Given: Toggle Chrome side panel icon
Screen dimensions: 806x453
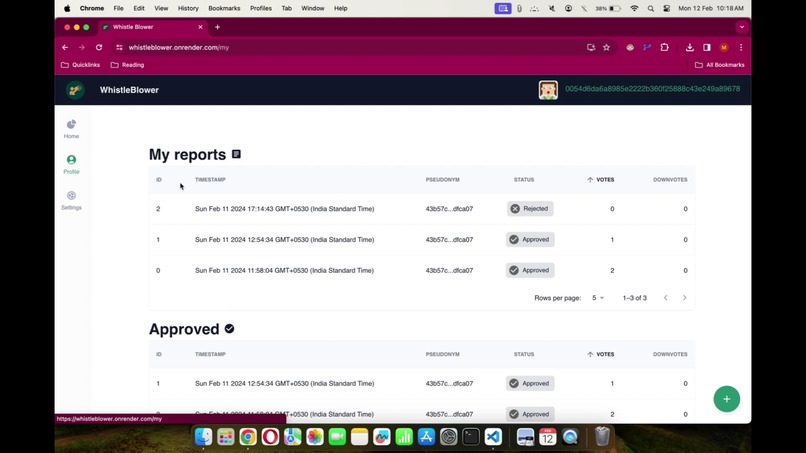Looking at the screenshot, I should tap(707, 47).
